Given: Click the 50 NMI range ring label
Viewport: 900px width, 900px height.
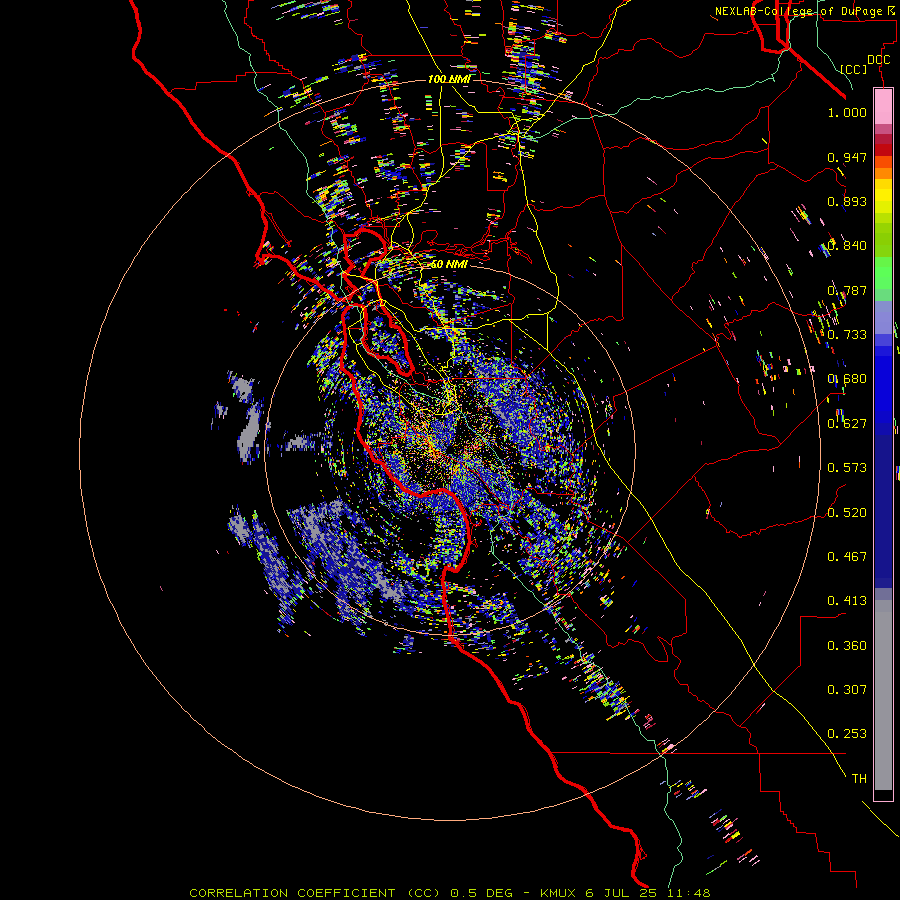Looking at the screenshot, I should click(x=449, y=264).
